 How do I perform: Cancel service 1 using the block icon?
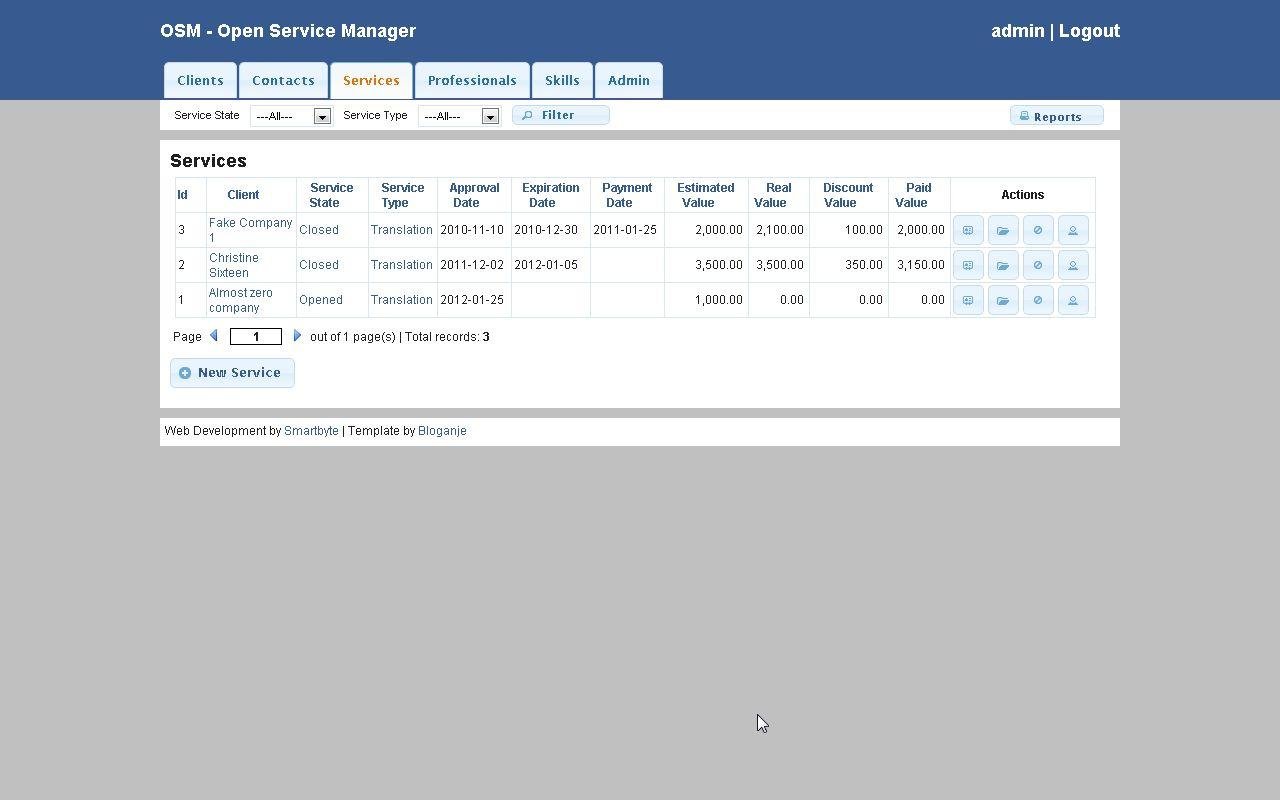click(1038, 300)
